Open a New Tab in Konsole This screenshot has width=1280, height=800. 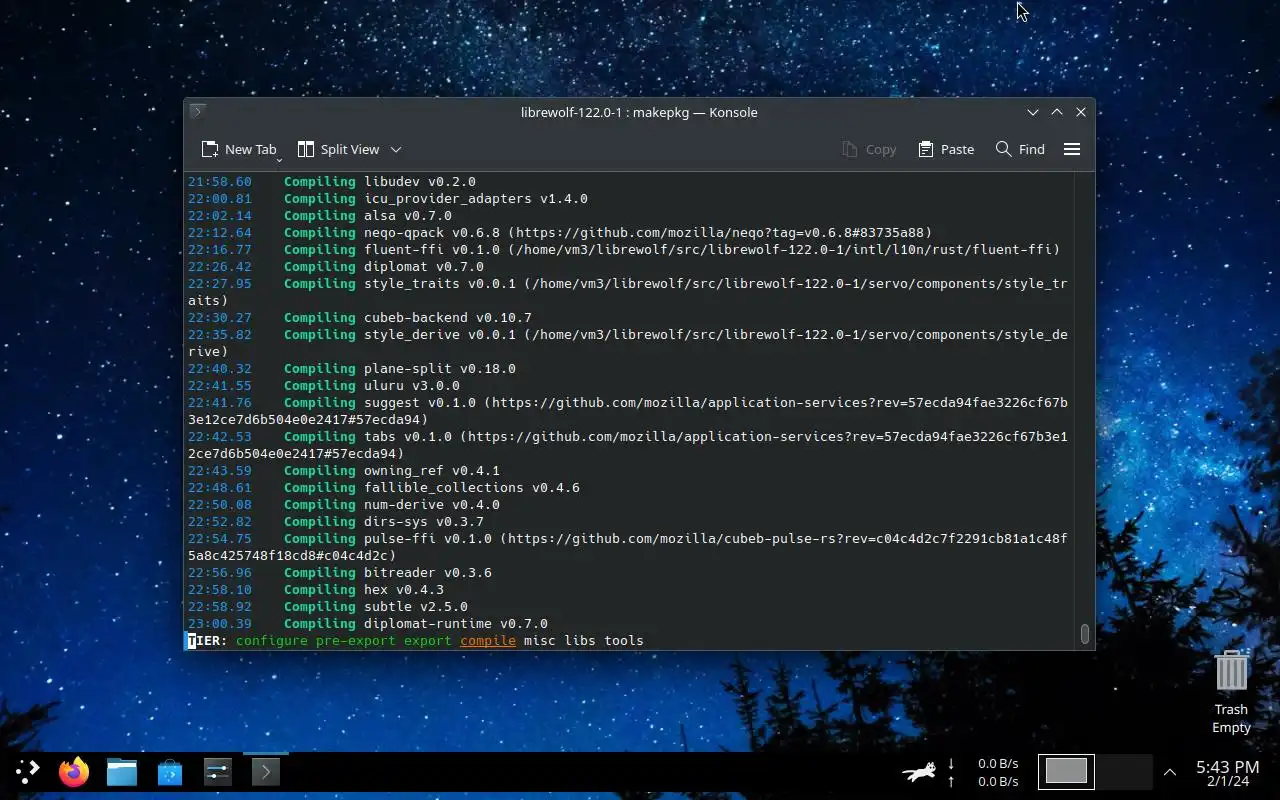(238, 149)
